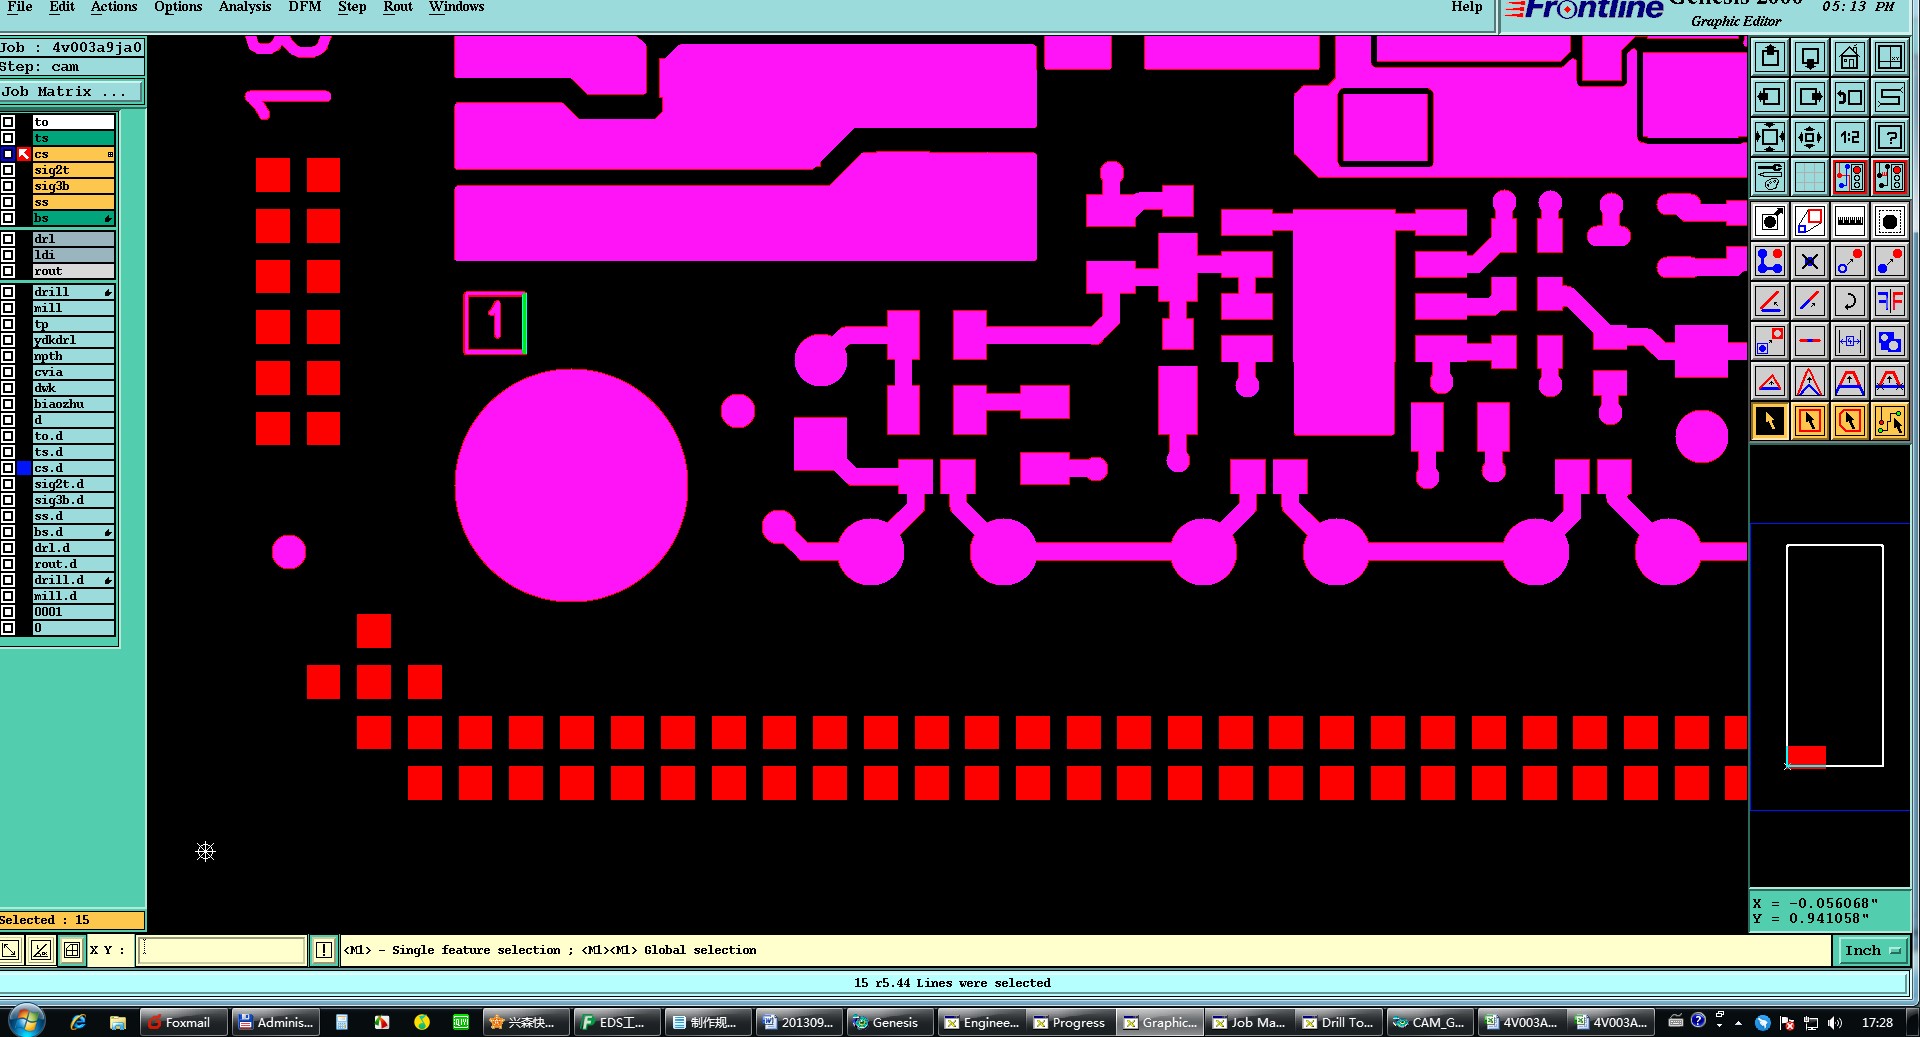Open the Actions menu
Screen dimensions: 1920x1037
tap(114, 7)
